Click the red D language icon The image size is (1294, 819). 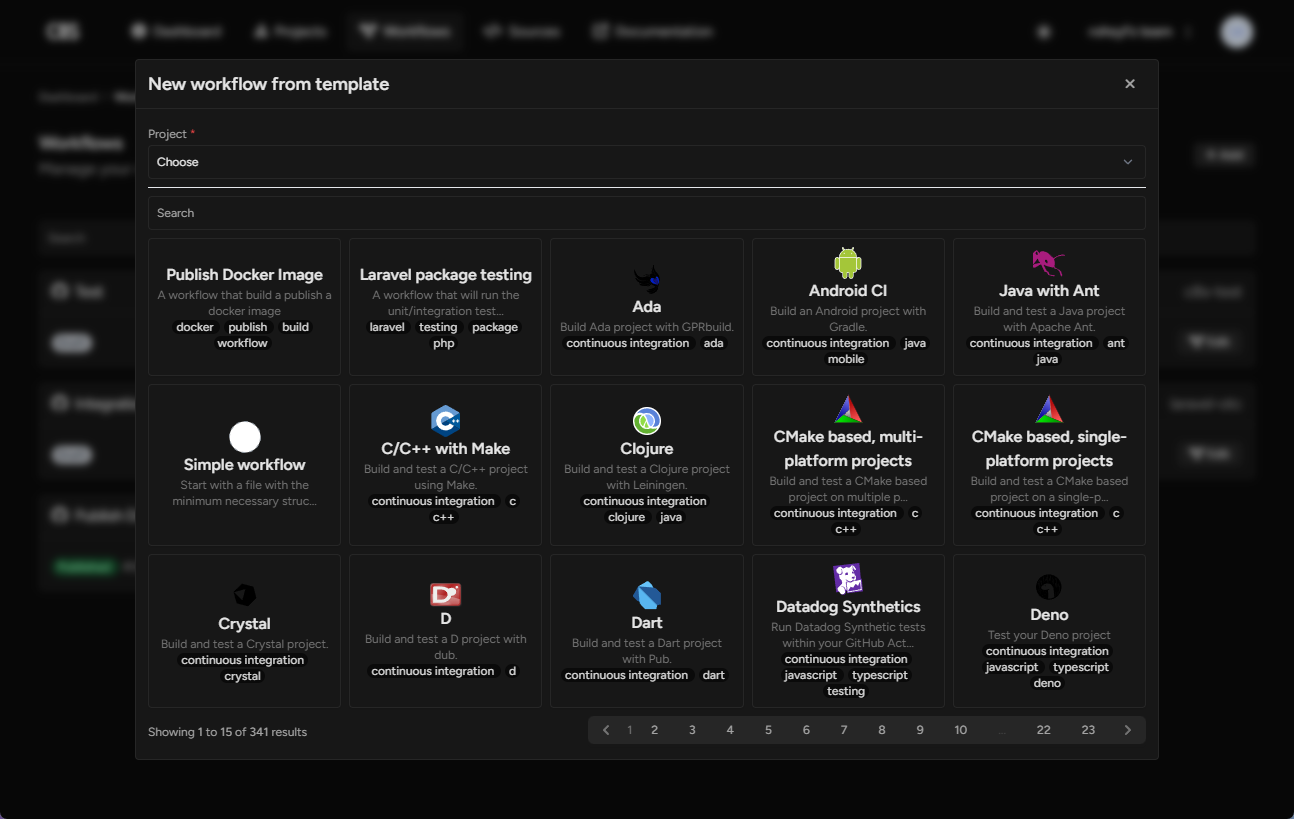click(x=445, y=595)
